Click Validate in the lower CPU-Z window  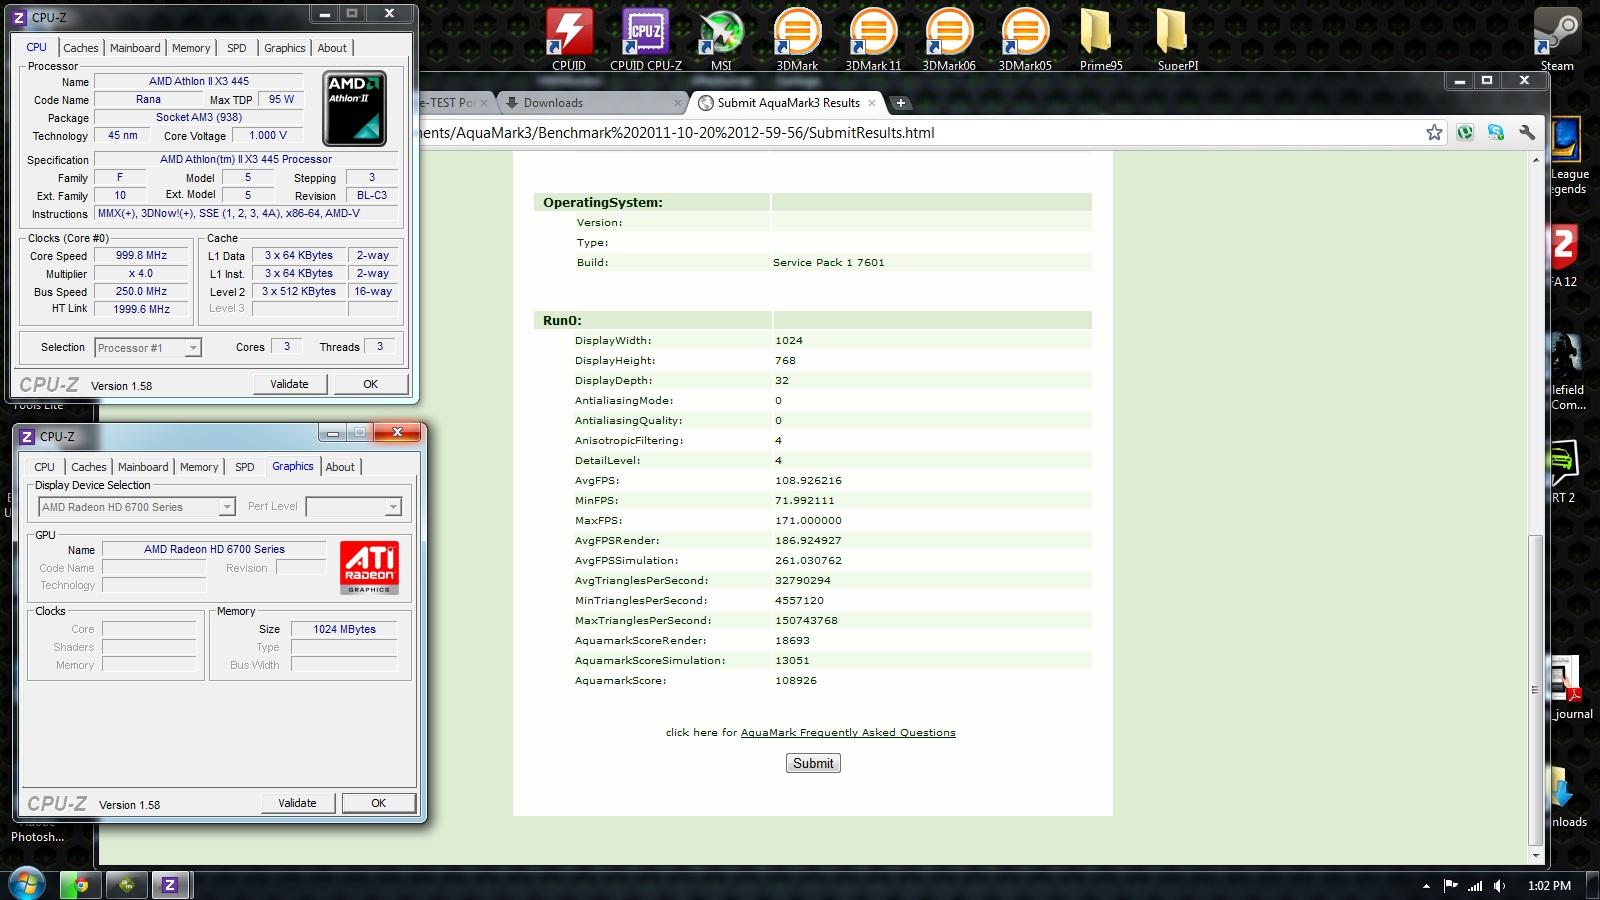297,803
